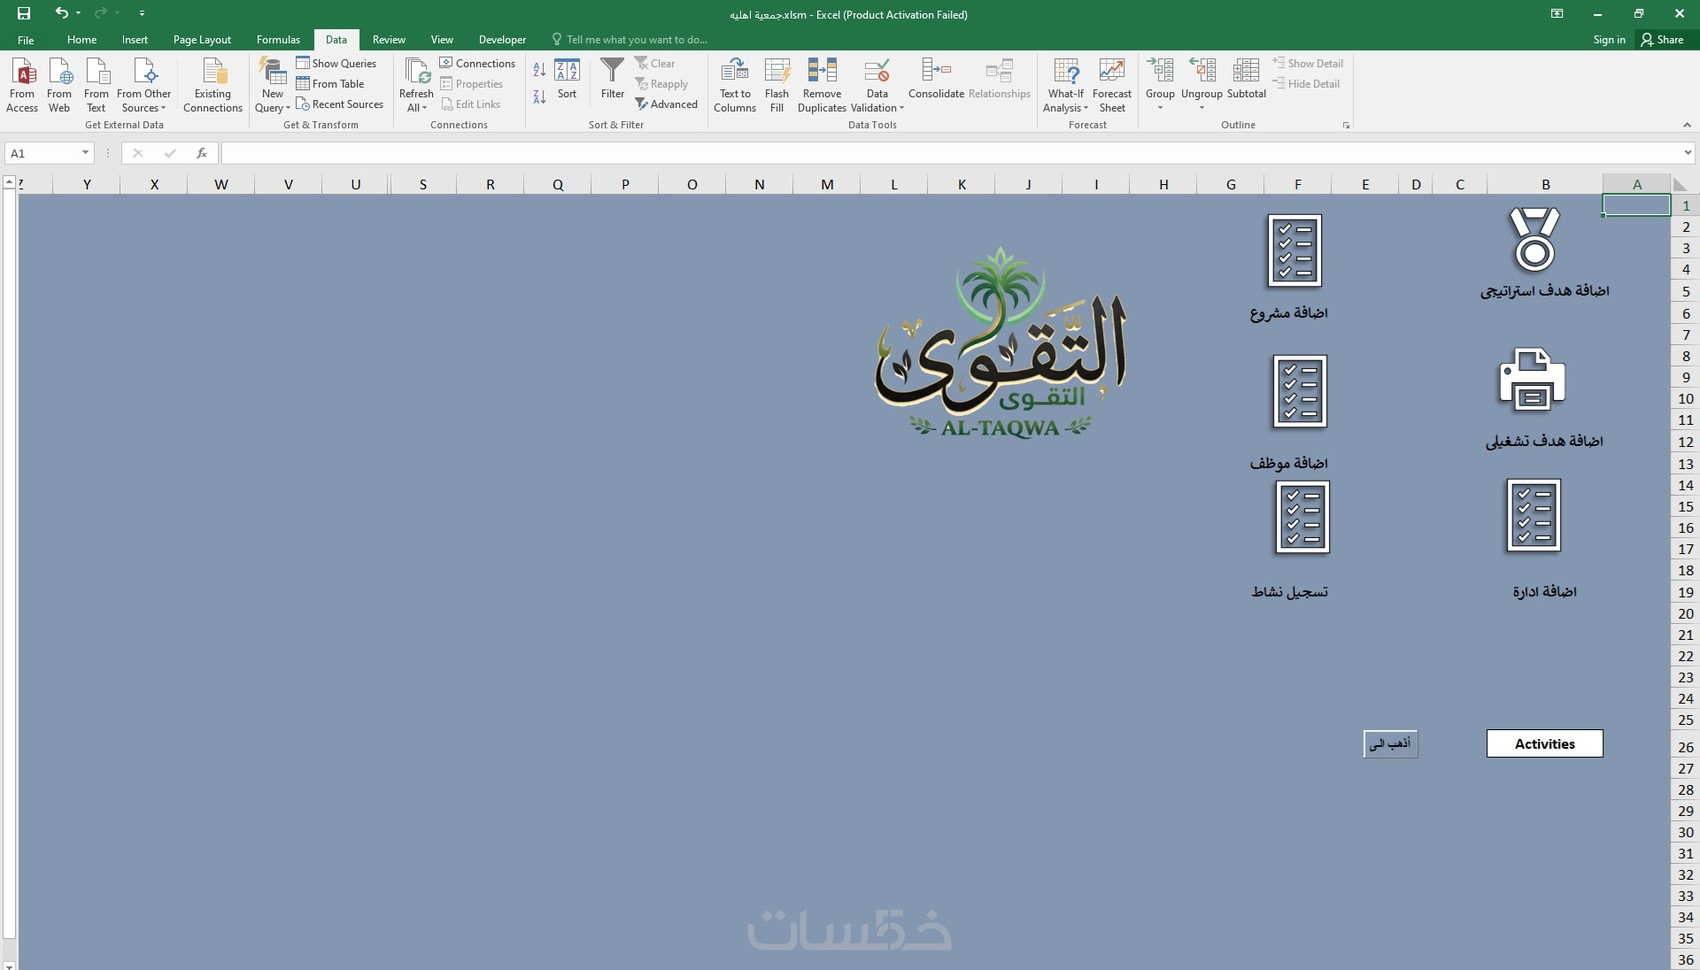The width and height of the screenshot is (1700, 970).
Task: Open workbook Connections
Action: pyautogui.click(x=478, y=63)
